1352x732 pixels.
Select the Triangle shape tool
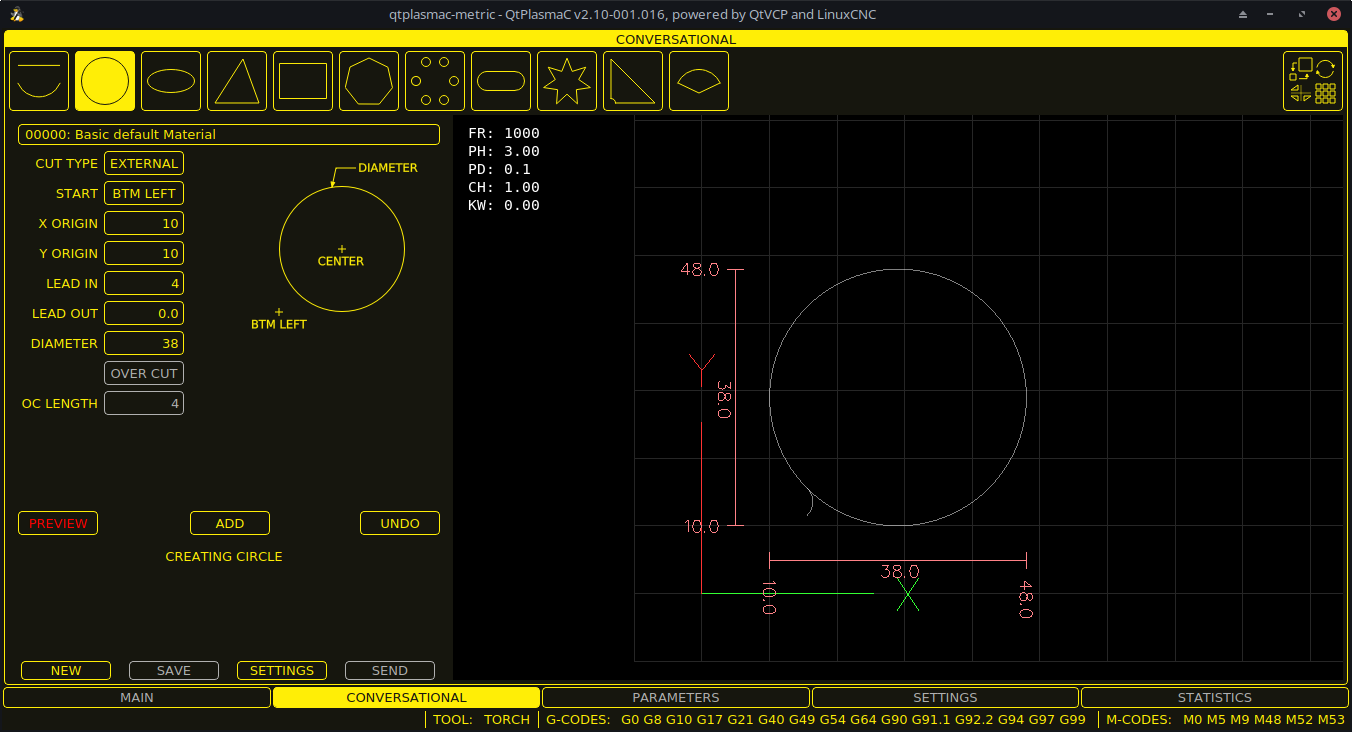(x=236, y=80)
